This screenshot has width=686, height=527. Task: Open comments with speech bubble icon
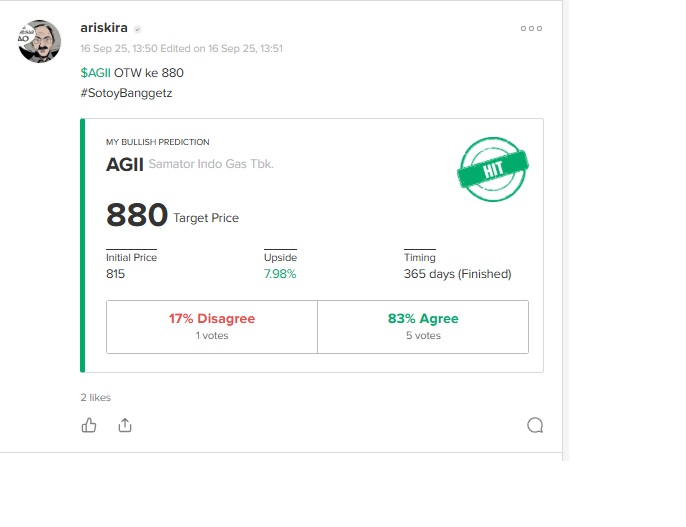pyautogui.click(x=535, y=425)
